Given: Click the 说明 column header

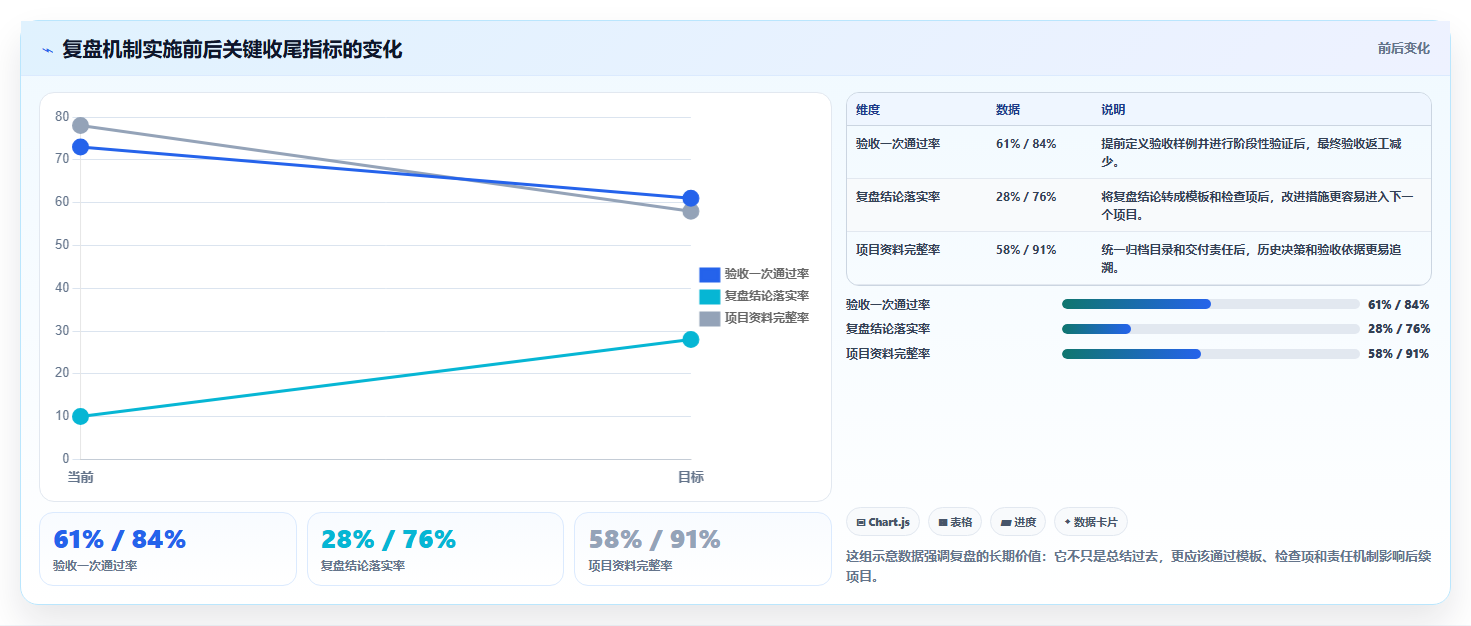Looking at the screenshot, I should point(1113,110).
